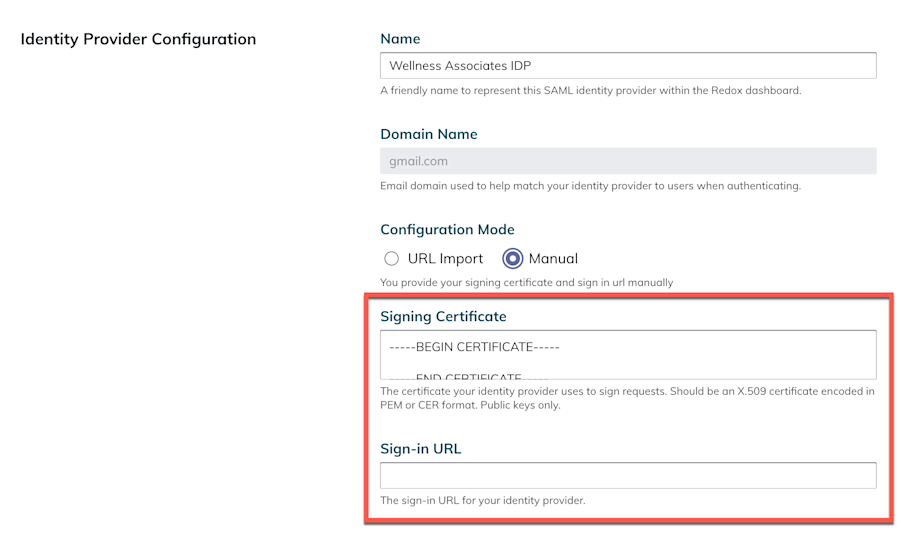Click the Name field label
Viewport: 900px width, 533px height.
pyautogui.click(x=400, y=39)
